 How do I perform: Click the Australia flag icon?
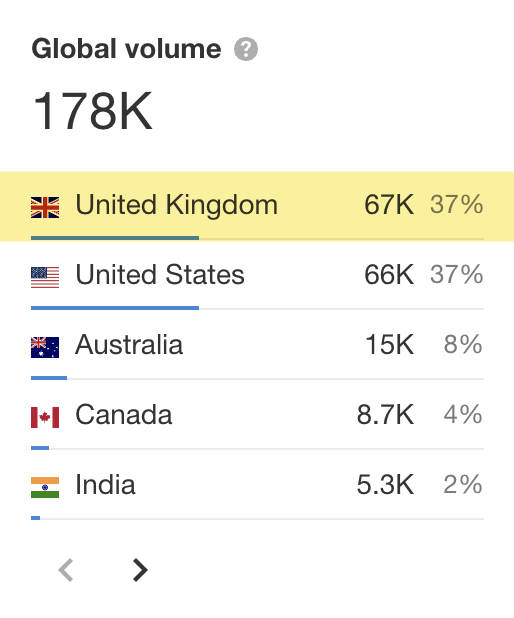pyautogui.click(x=45, y=347)
